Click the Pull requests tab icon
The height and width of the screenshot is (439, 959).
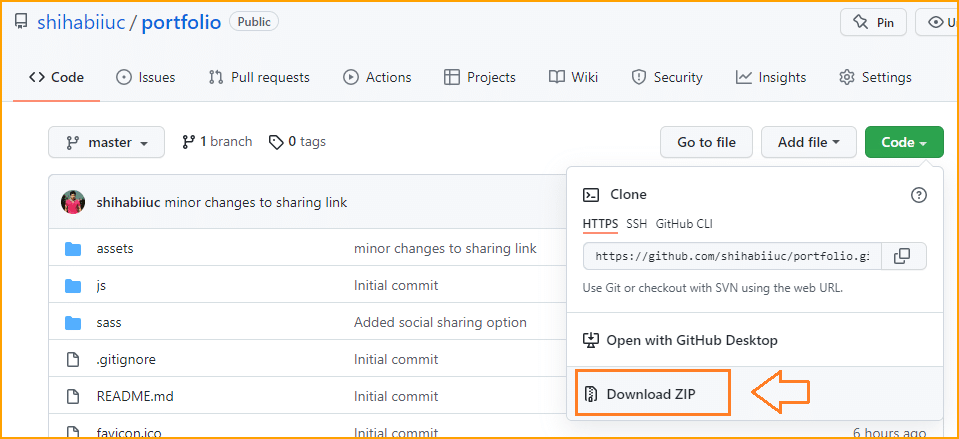(x=216, y=78)
